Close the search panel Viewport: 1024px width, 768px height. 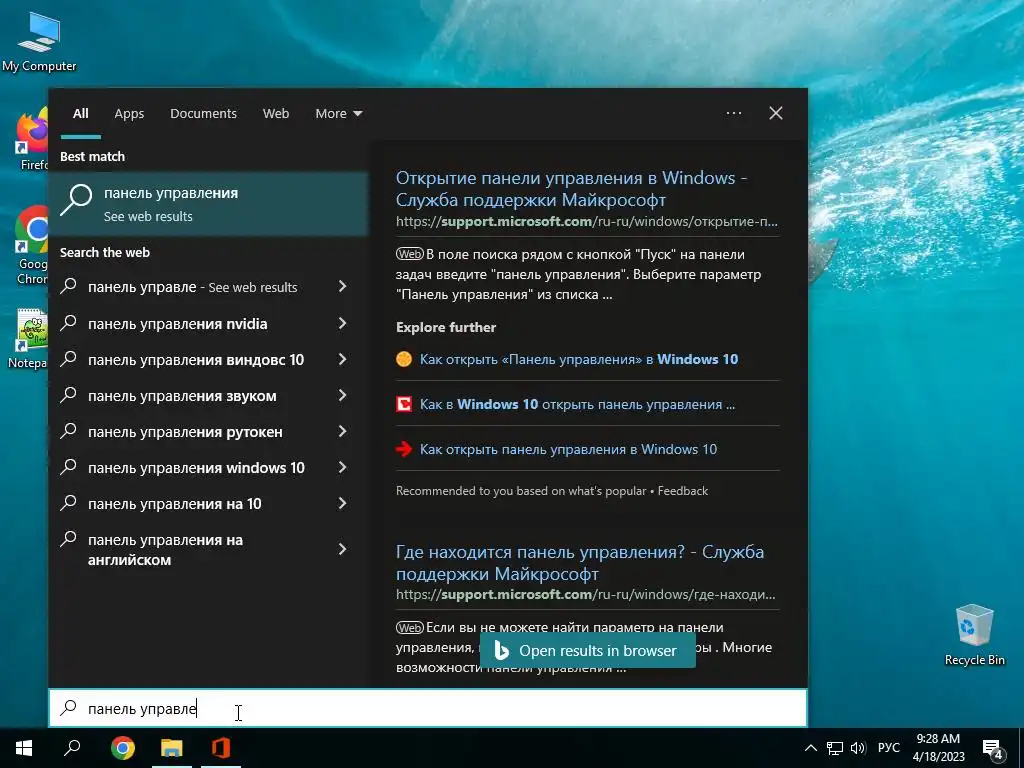tap(776, 113)
